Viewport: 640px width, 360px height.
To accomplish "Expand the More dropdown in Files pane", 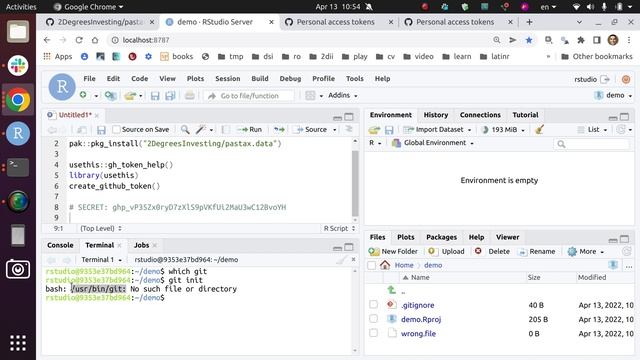I will tap(586, 251).
